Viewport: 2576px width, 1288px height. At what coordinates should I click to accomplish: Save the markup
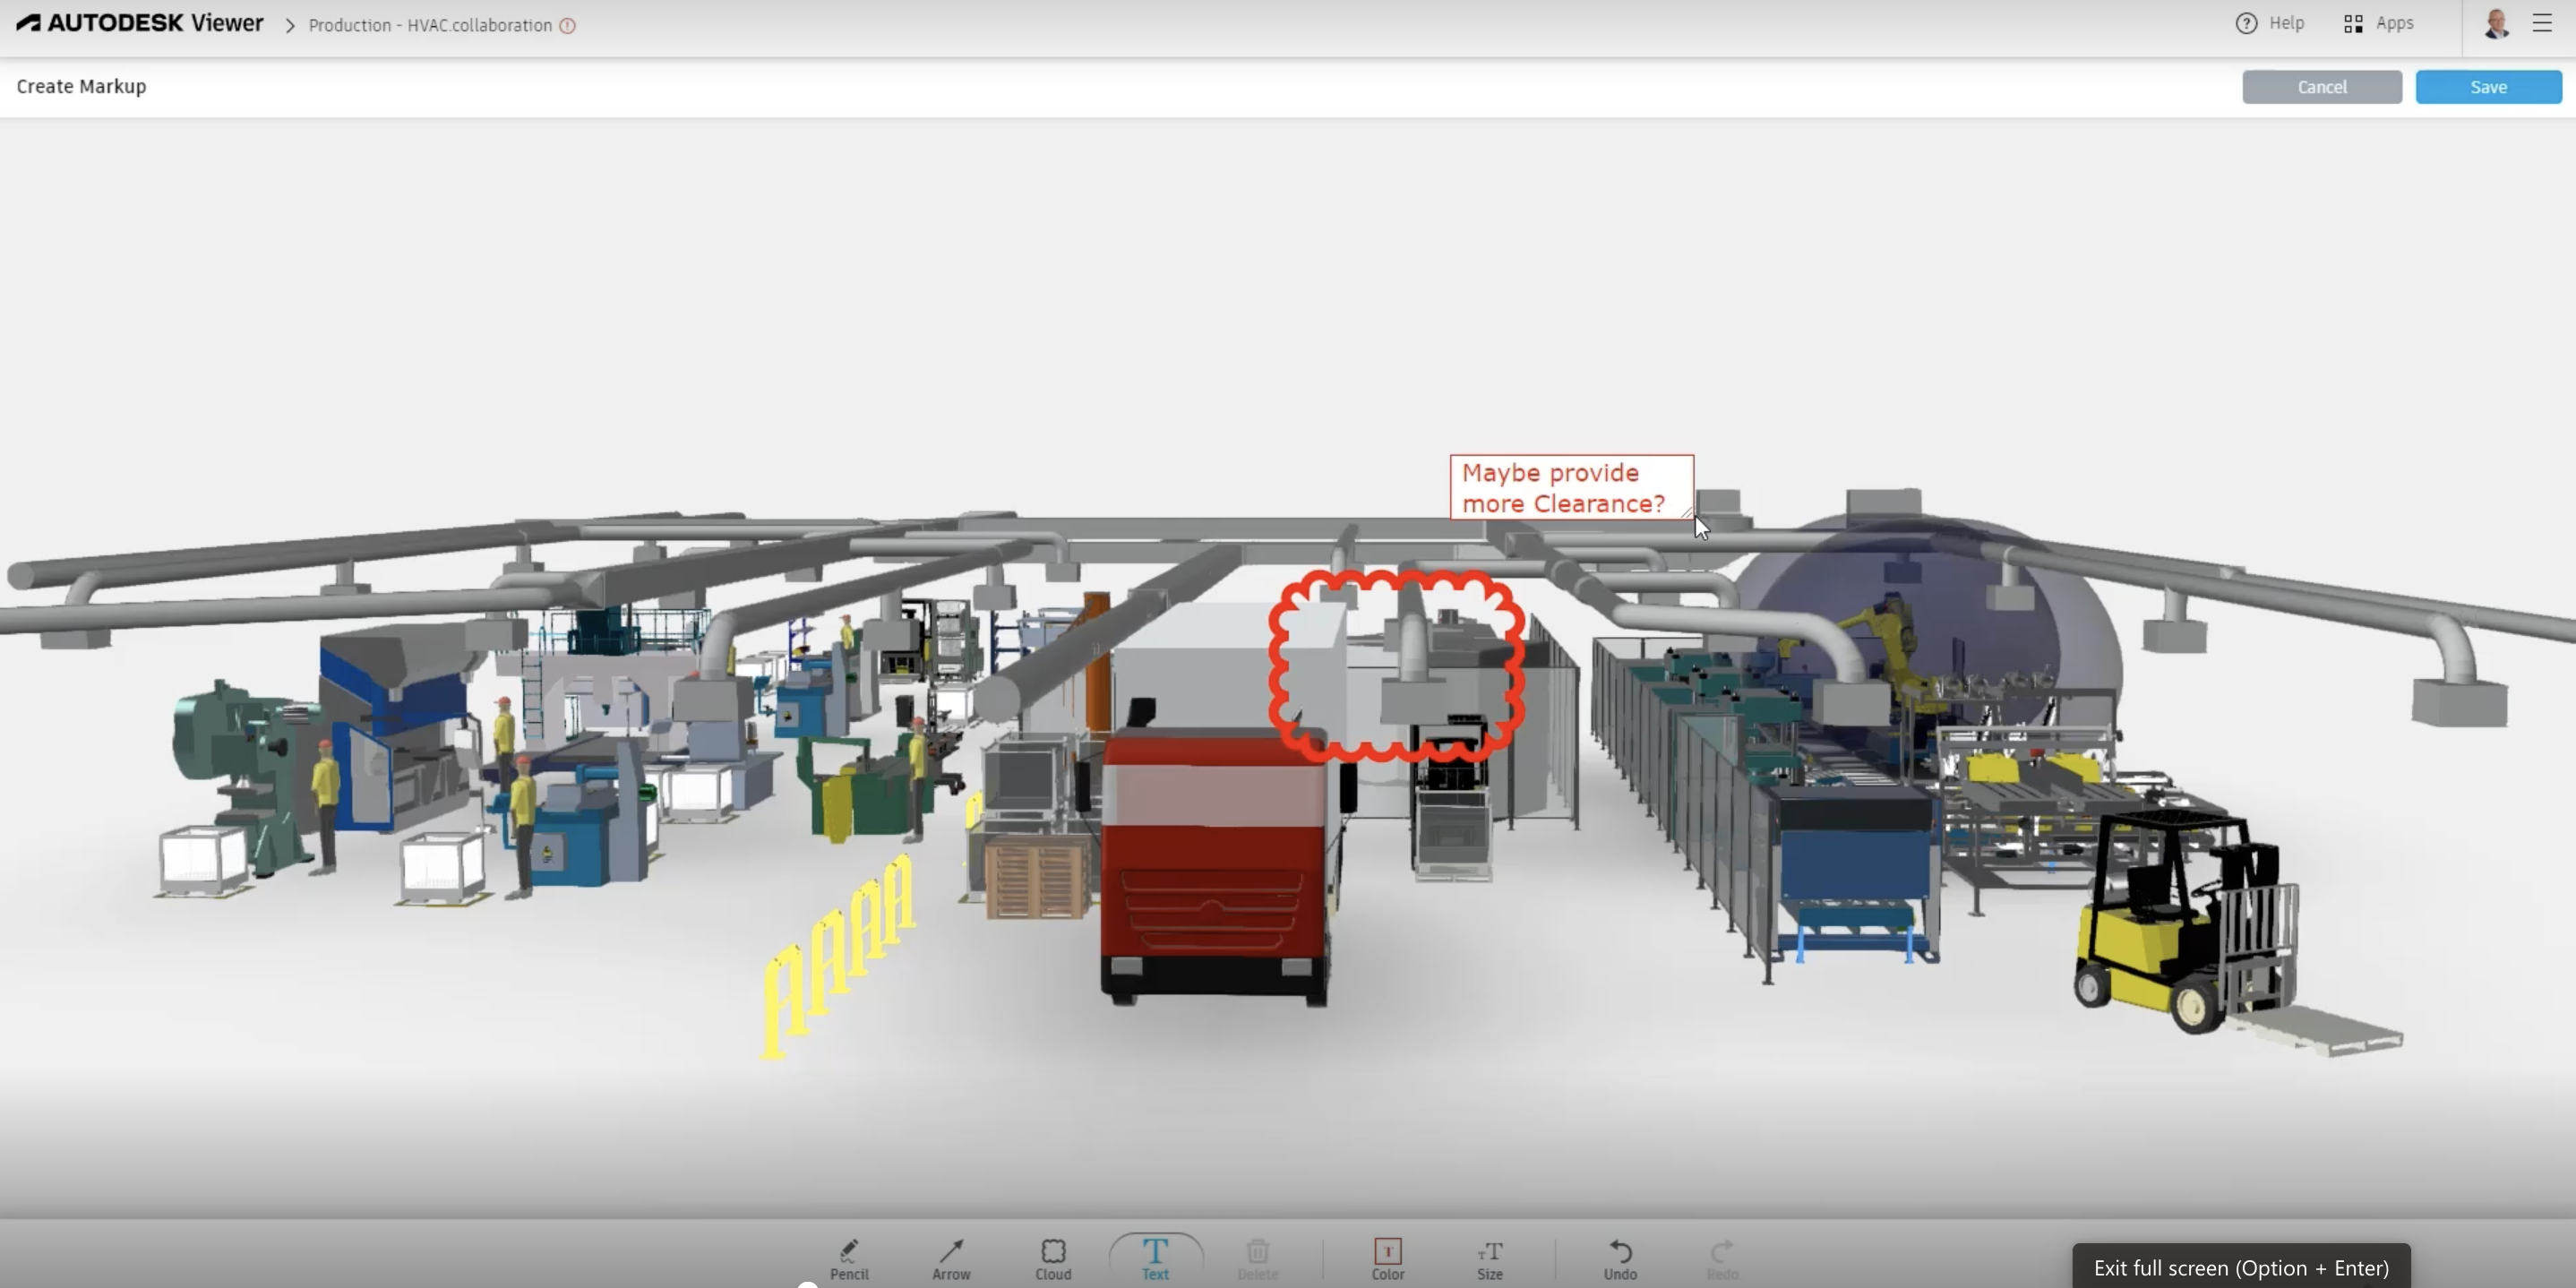click(x=2489, y=87)
